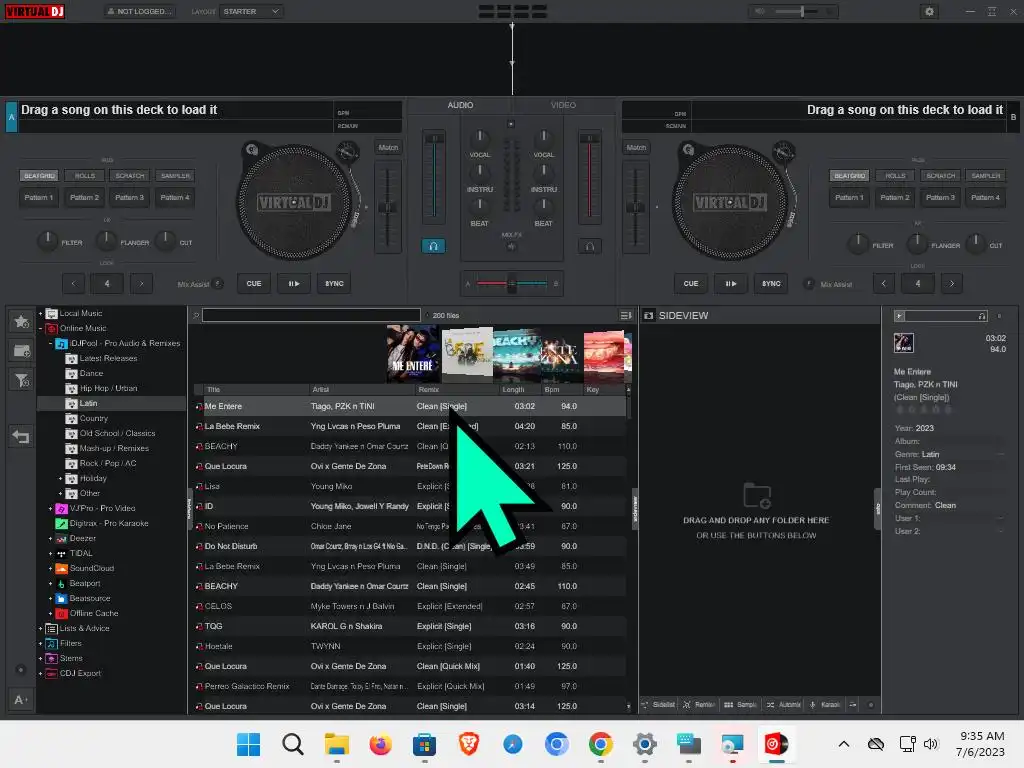The image size is (1024, 768).
Task: Expand the CDJ Export node
Action: click(40, 674)
